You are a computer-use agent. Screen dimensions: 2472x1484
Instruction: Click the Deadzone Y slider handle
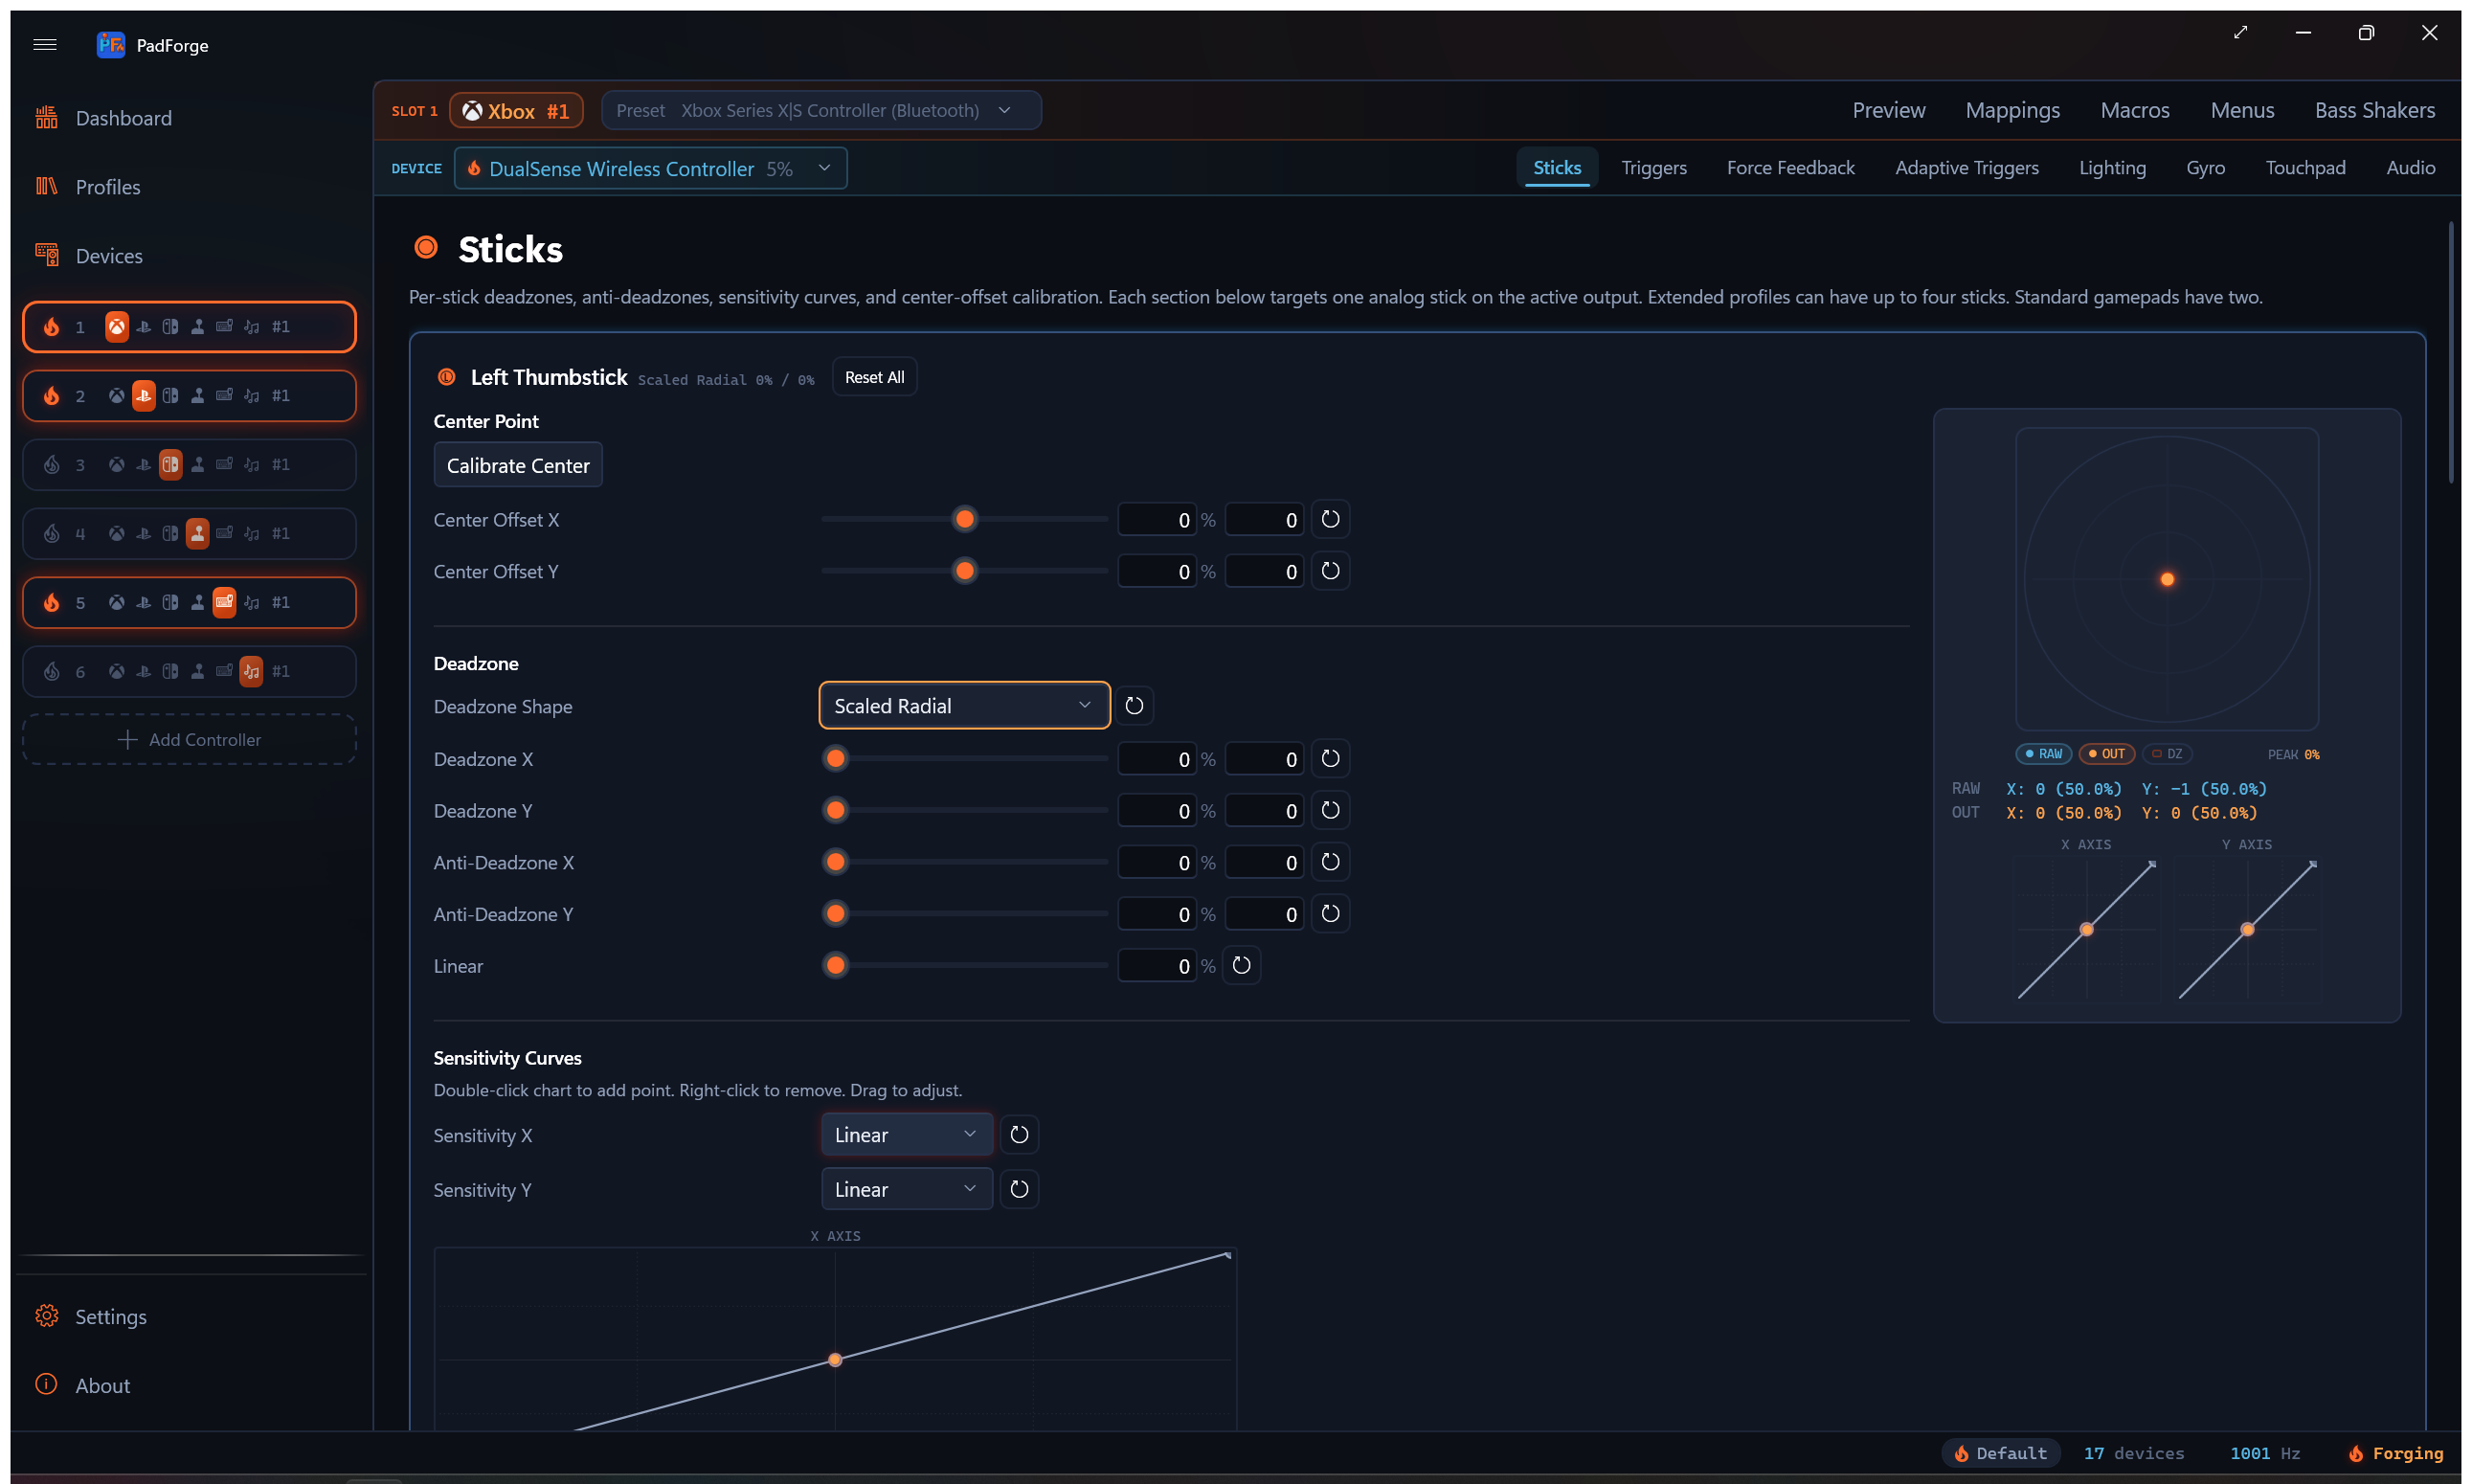click(x=836, y=811)
